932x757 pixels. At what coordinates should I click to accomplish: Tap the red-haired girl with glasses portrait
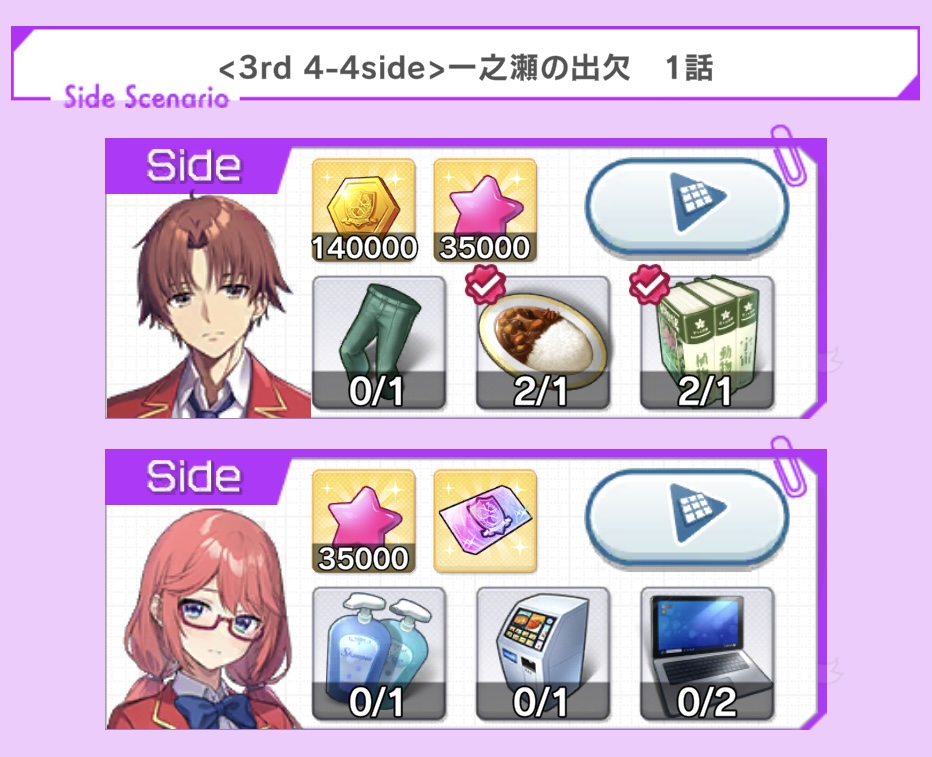(205, 618)
